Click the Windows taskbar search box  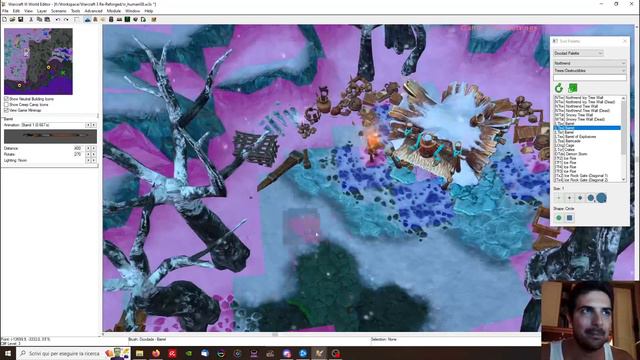[73, 353]
